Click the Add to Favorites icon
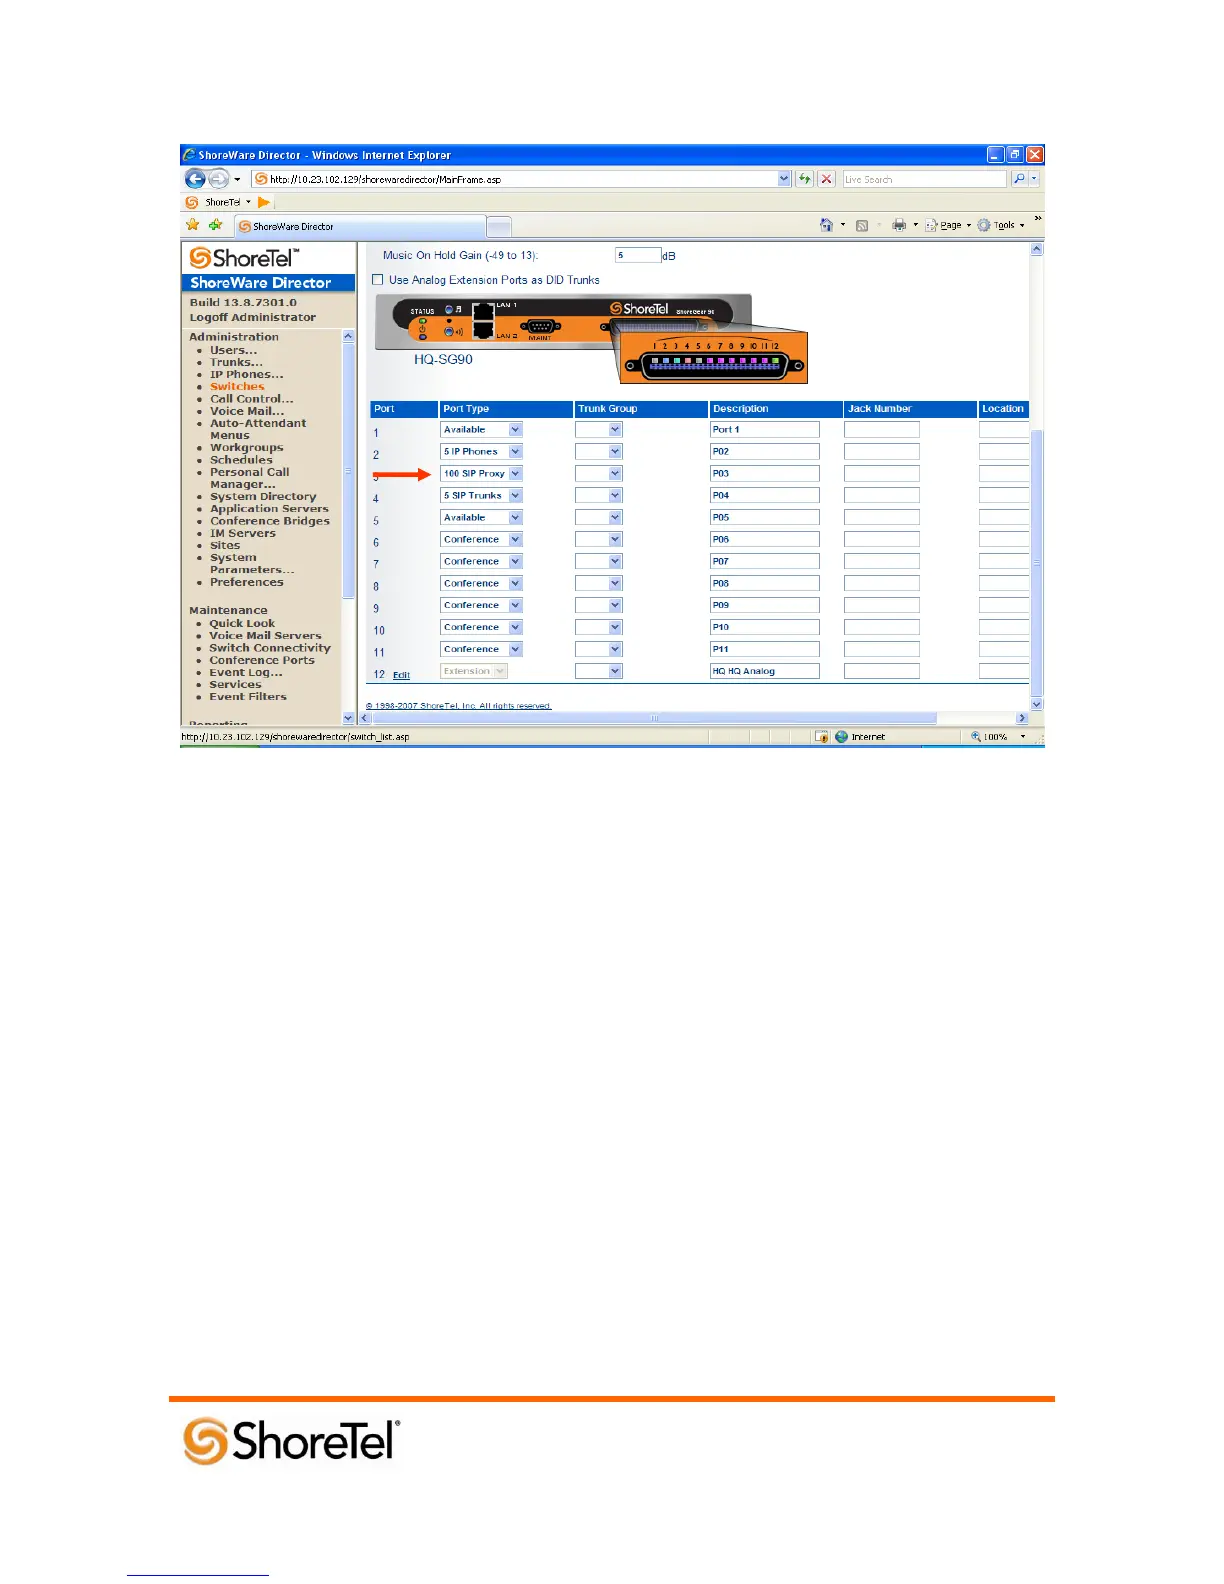1224x1584 pixels. point(215,225)
